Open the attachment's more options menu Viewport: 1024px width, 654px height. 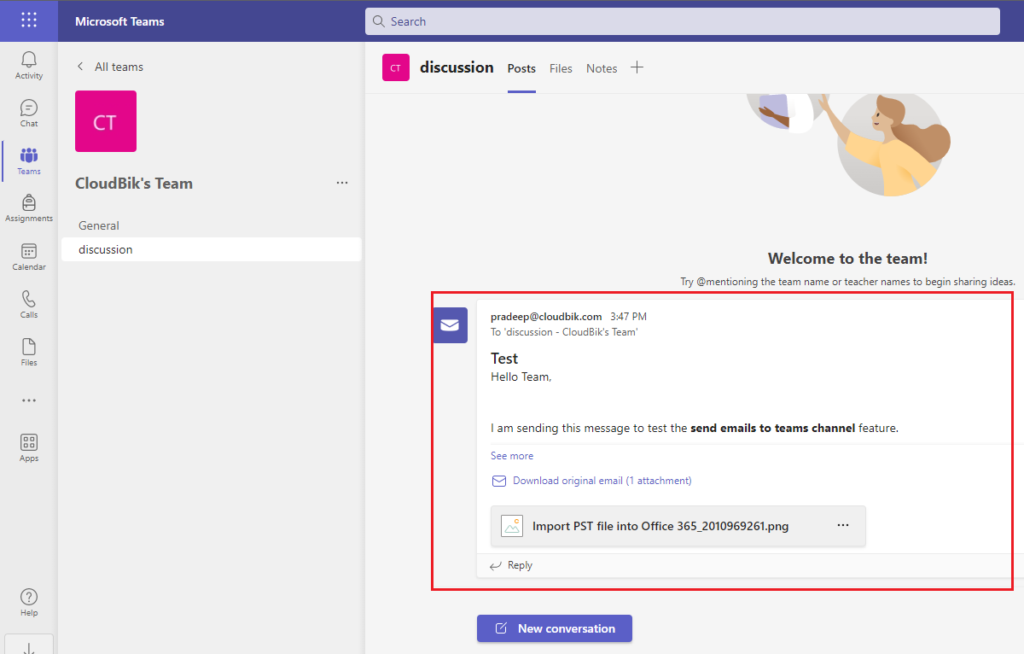coord(843,525)
